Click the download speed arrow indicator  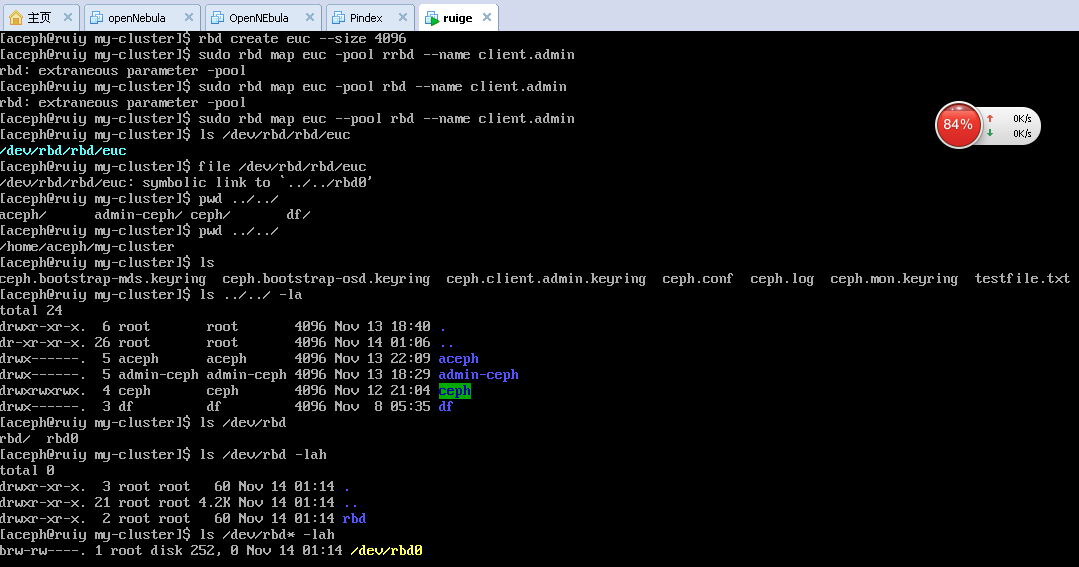point(990,133)
